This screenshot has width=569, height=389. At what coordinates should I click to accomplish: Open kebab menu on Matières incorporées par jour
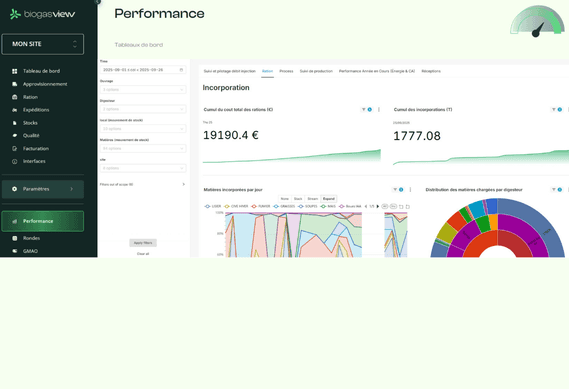coord(410,189)
